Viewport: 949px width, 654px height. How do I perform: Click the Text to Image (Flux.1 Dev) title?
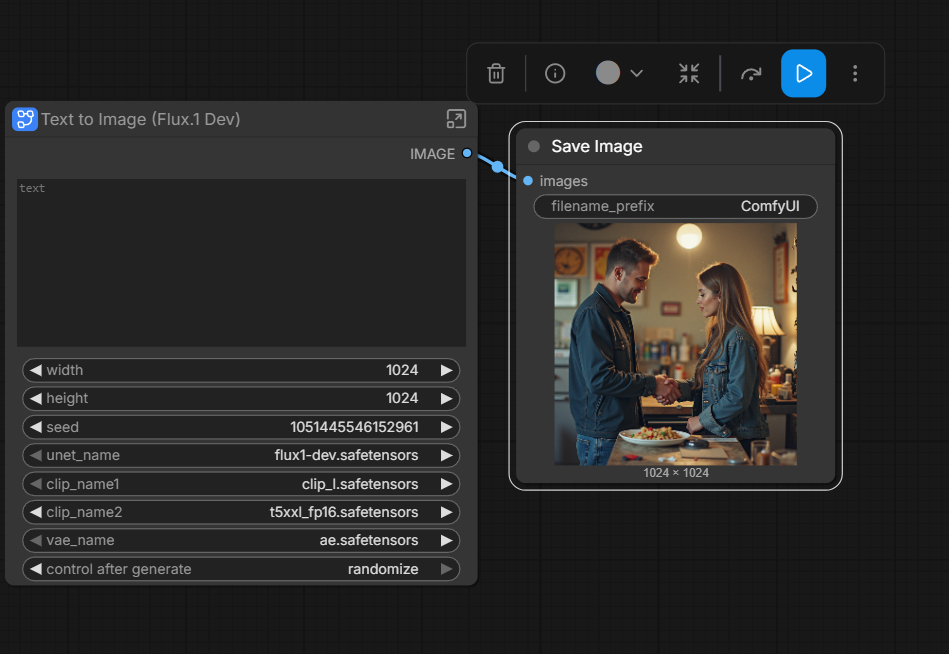(x=140, y=119)
